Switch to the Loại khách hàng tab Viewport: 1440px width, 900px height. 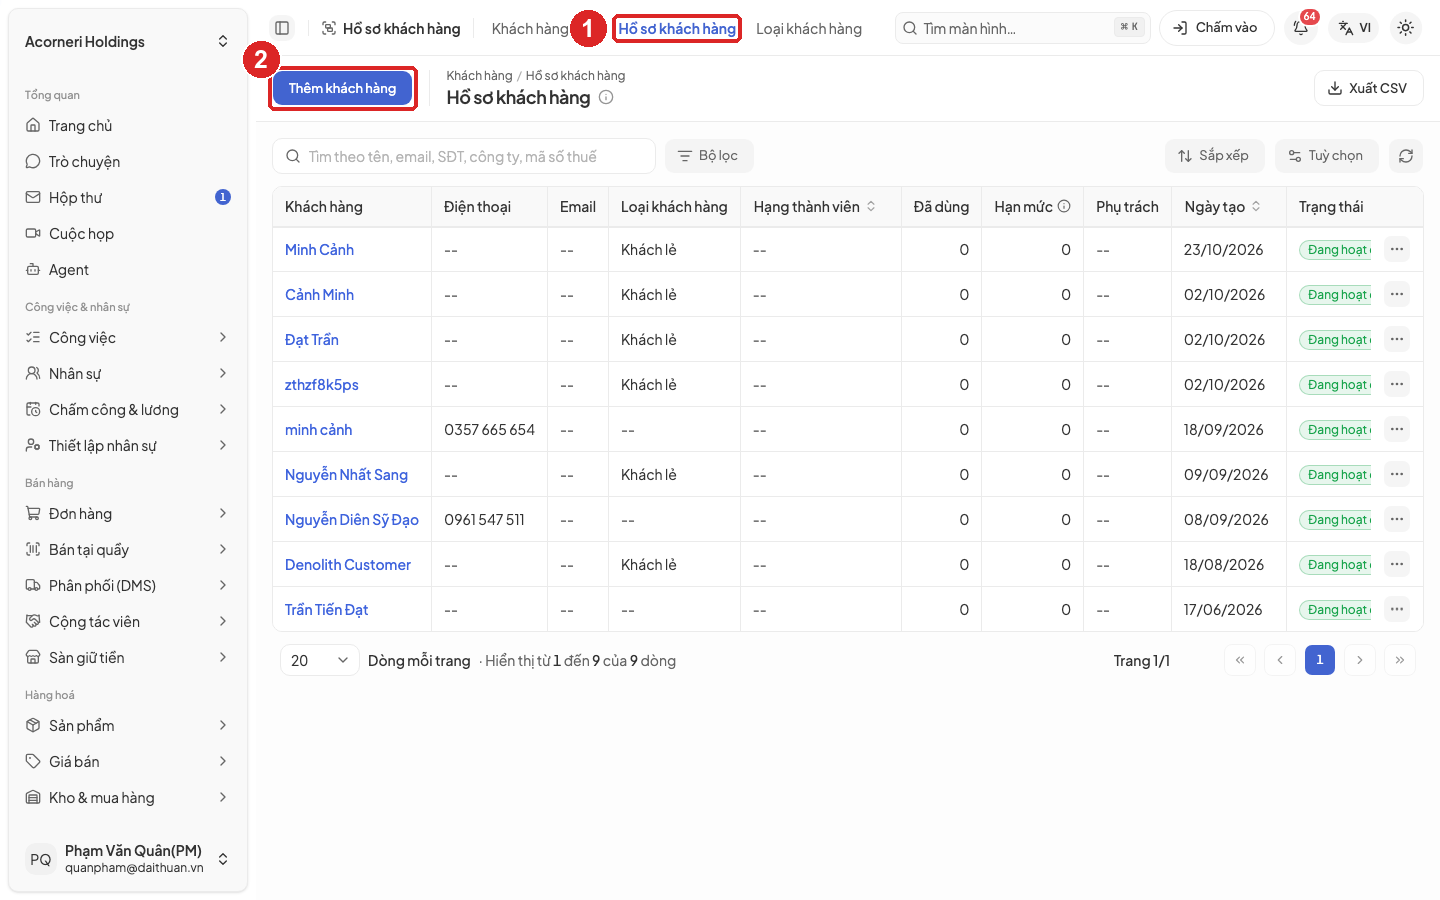809,29
